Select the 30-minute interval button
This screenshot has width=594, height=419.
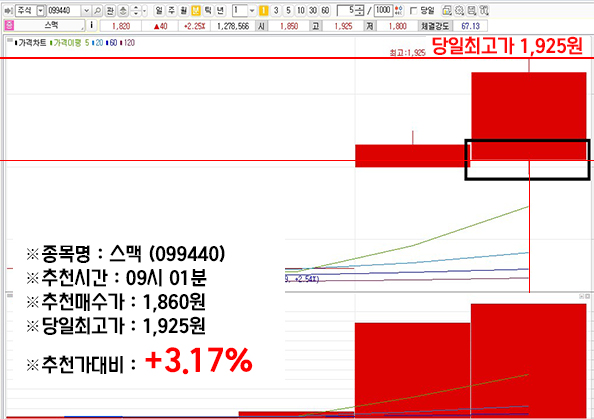pyautogui.click(x=313, y=11)
